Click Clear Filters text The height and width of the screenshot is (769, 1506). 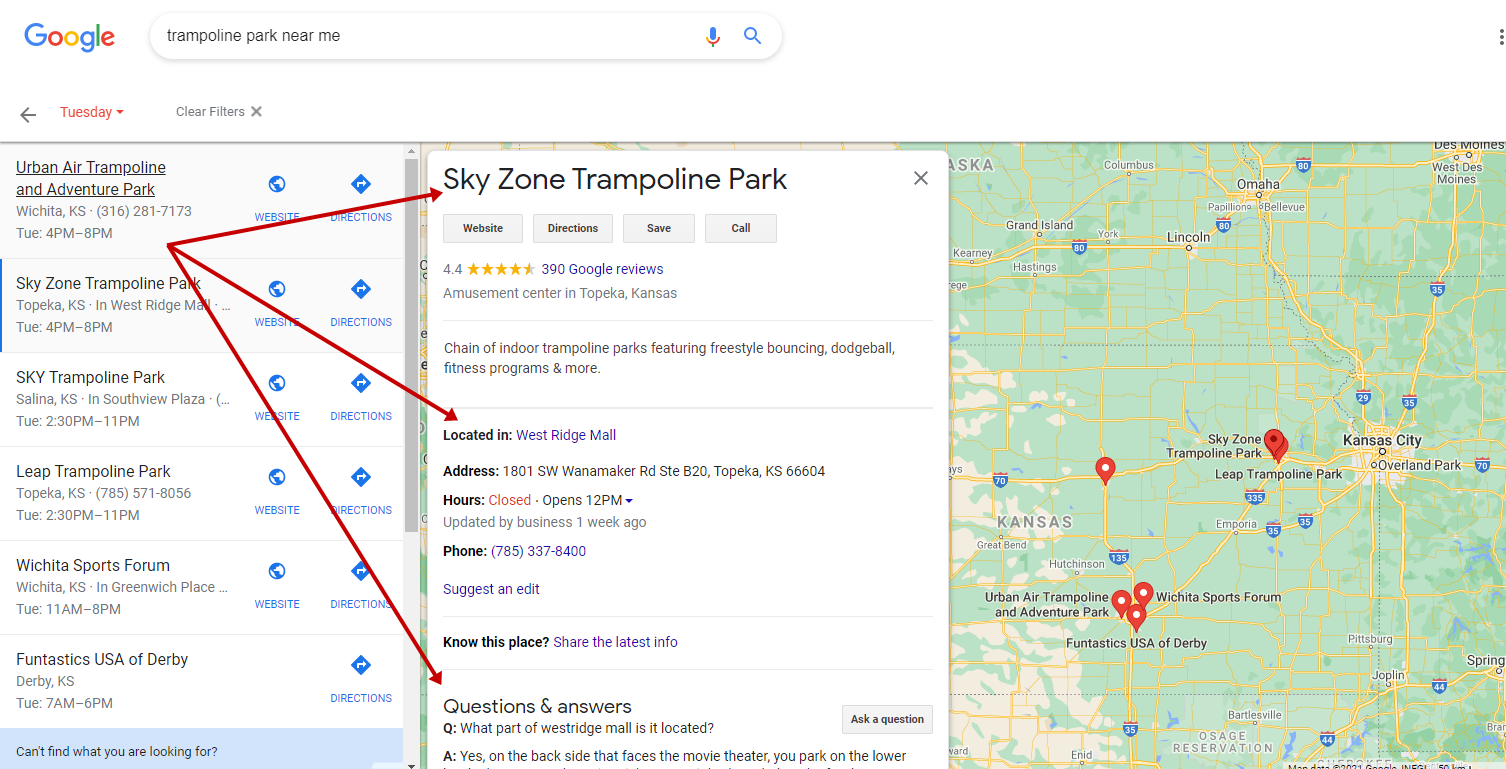coord(210,112)
